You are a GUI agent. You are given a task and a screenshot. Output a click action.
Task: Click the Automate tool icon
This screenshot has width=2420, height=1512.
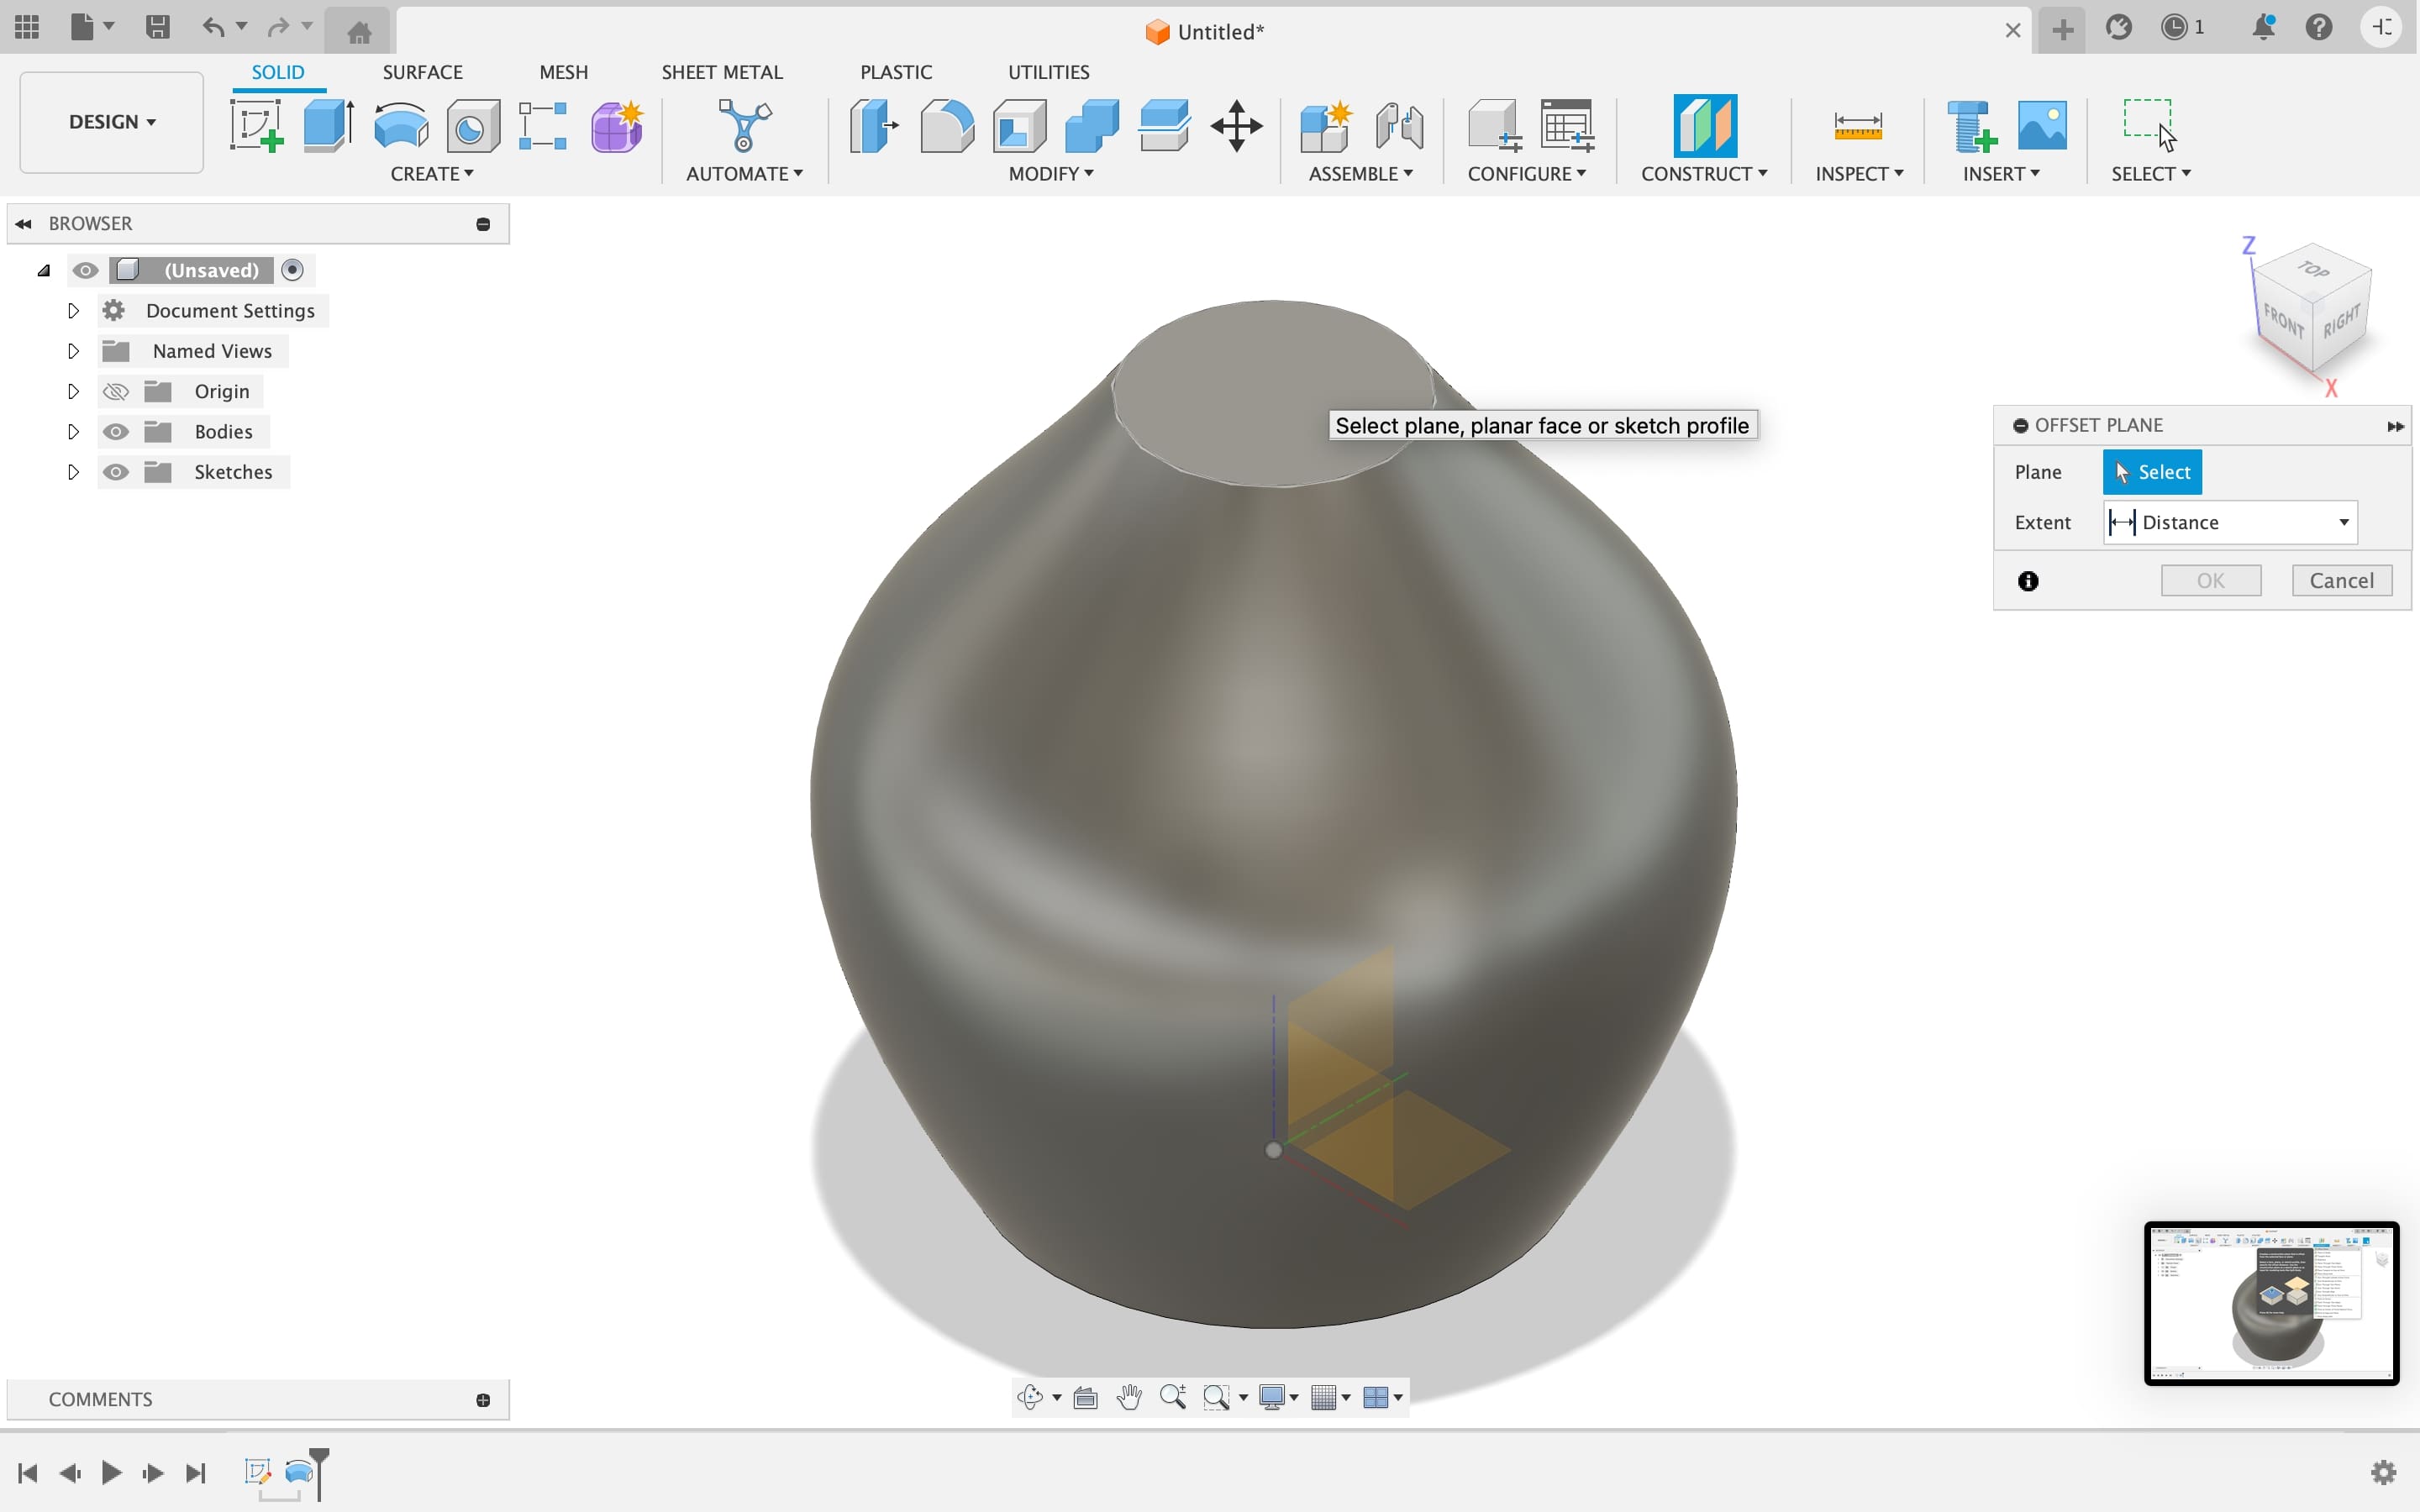pos(744,126)
